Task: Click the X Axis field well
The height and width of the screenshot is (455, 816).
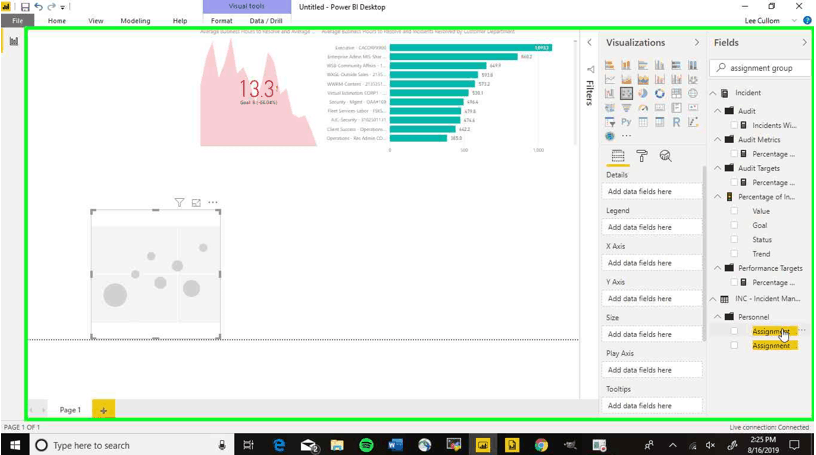Action: 652,263
